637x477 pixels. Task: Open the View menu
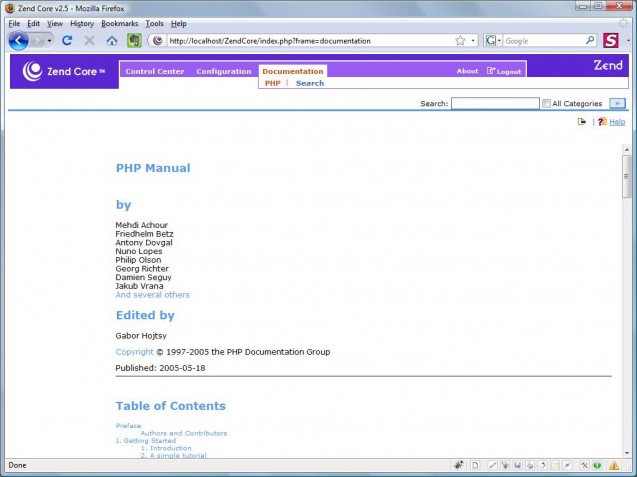54,24
